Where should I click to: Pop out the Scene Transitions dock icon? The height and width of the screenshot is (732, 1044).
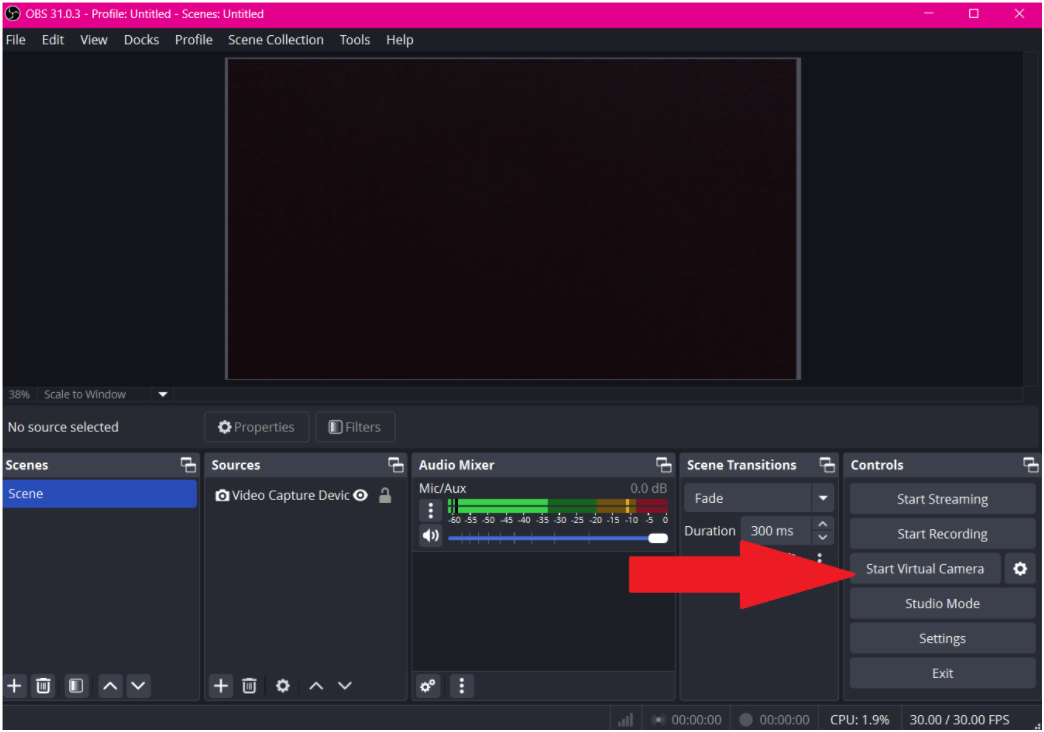tap(827, 465)
